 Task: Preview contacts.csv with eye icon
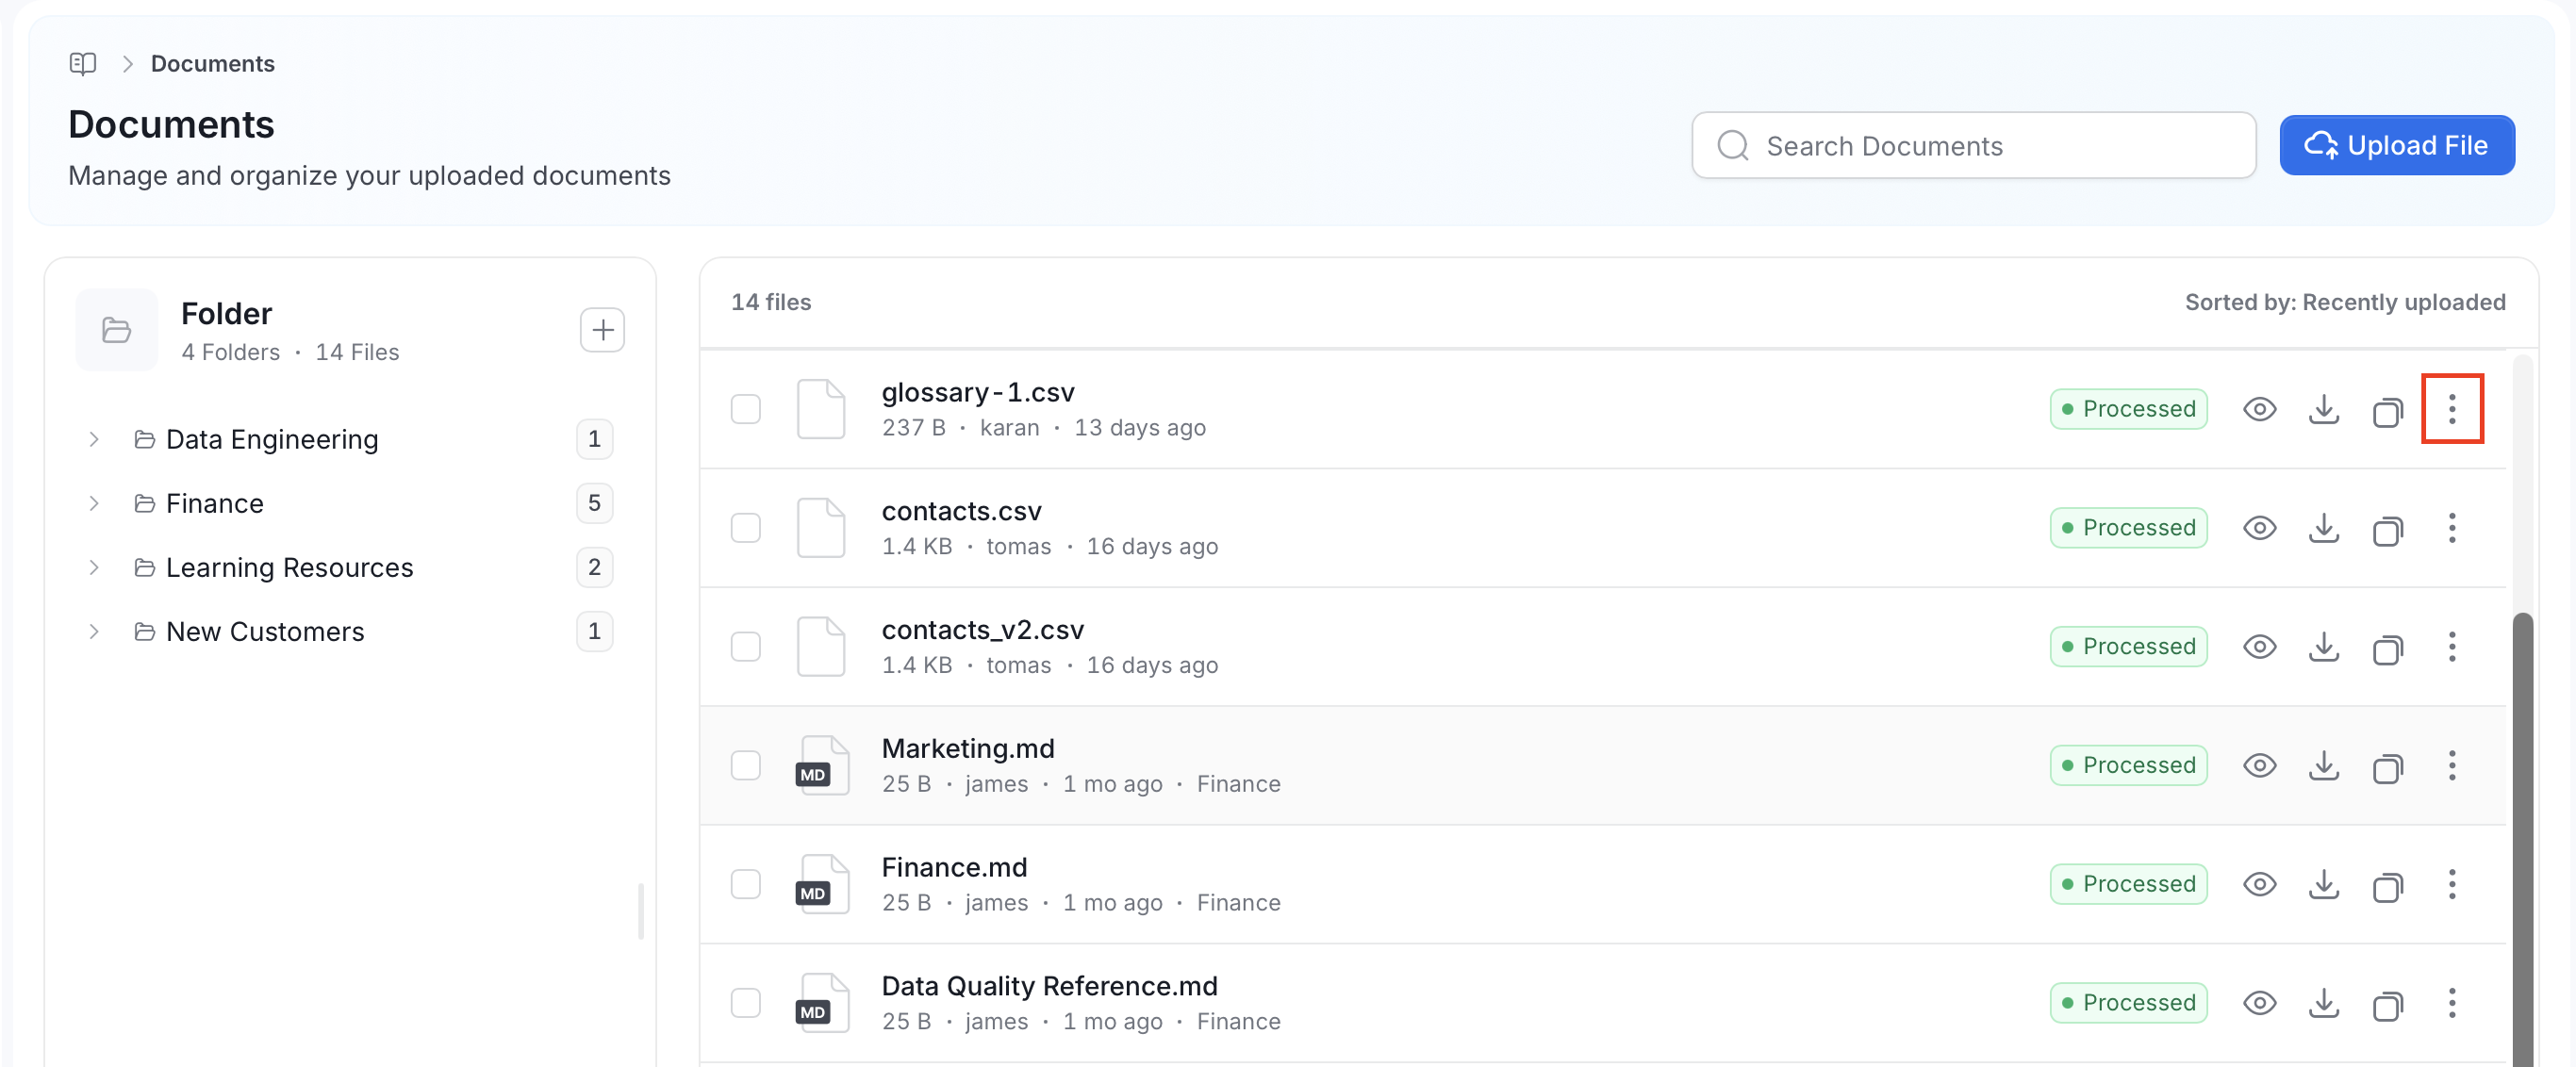tap(2259, 528)
